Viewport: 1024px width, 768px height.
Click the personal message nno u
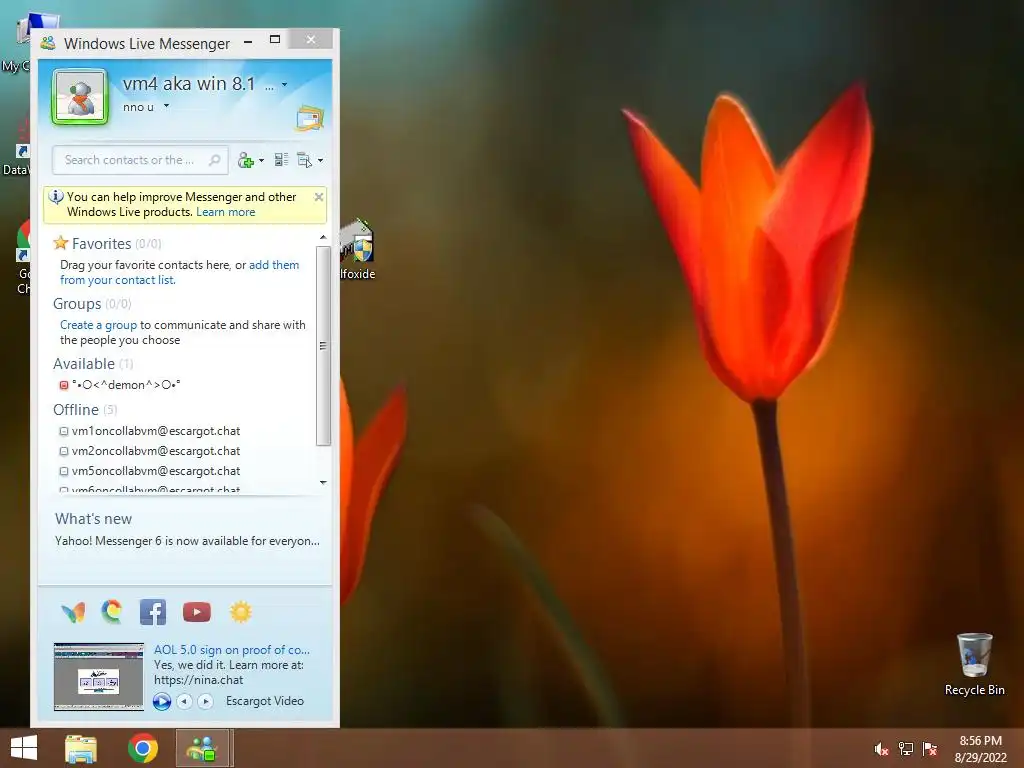(138, 107)
